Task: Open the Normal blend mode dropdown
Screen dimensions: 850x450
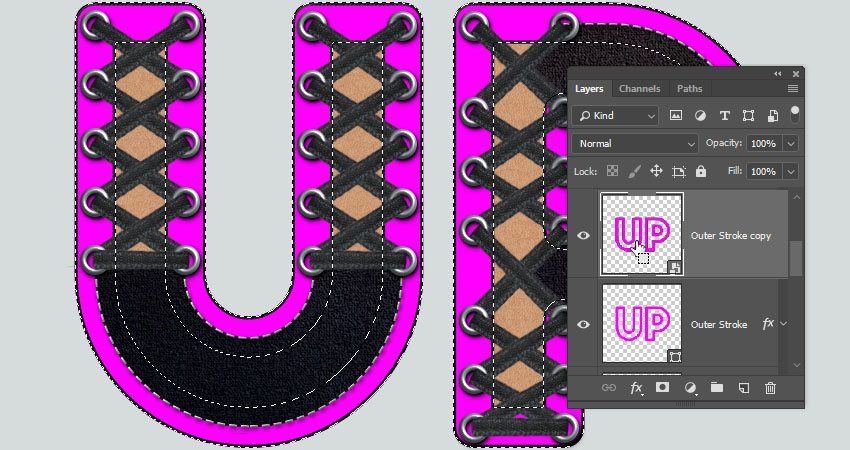Action: 635,144
